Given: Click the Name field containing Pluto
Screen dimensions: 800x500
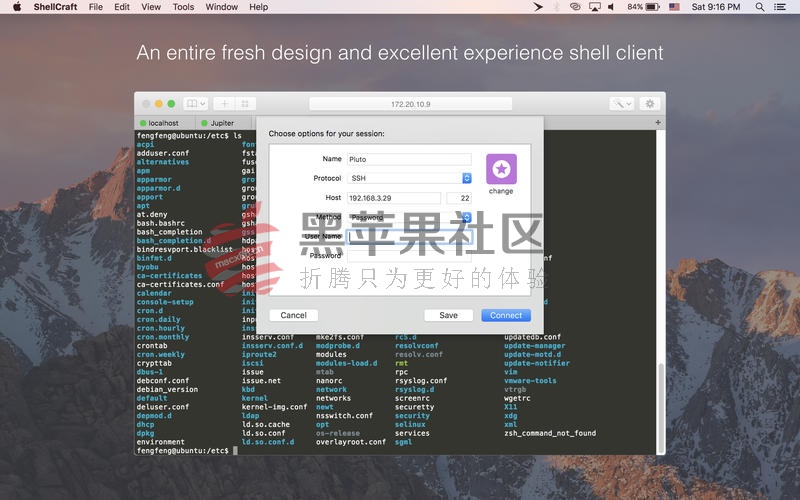Looking at the screenshot, I should point(409,159).
